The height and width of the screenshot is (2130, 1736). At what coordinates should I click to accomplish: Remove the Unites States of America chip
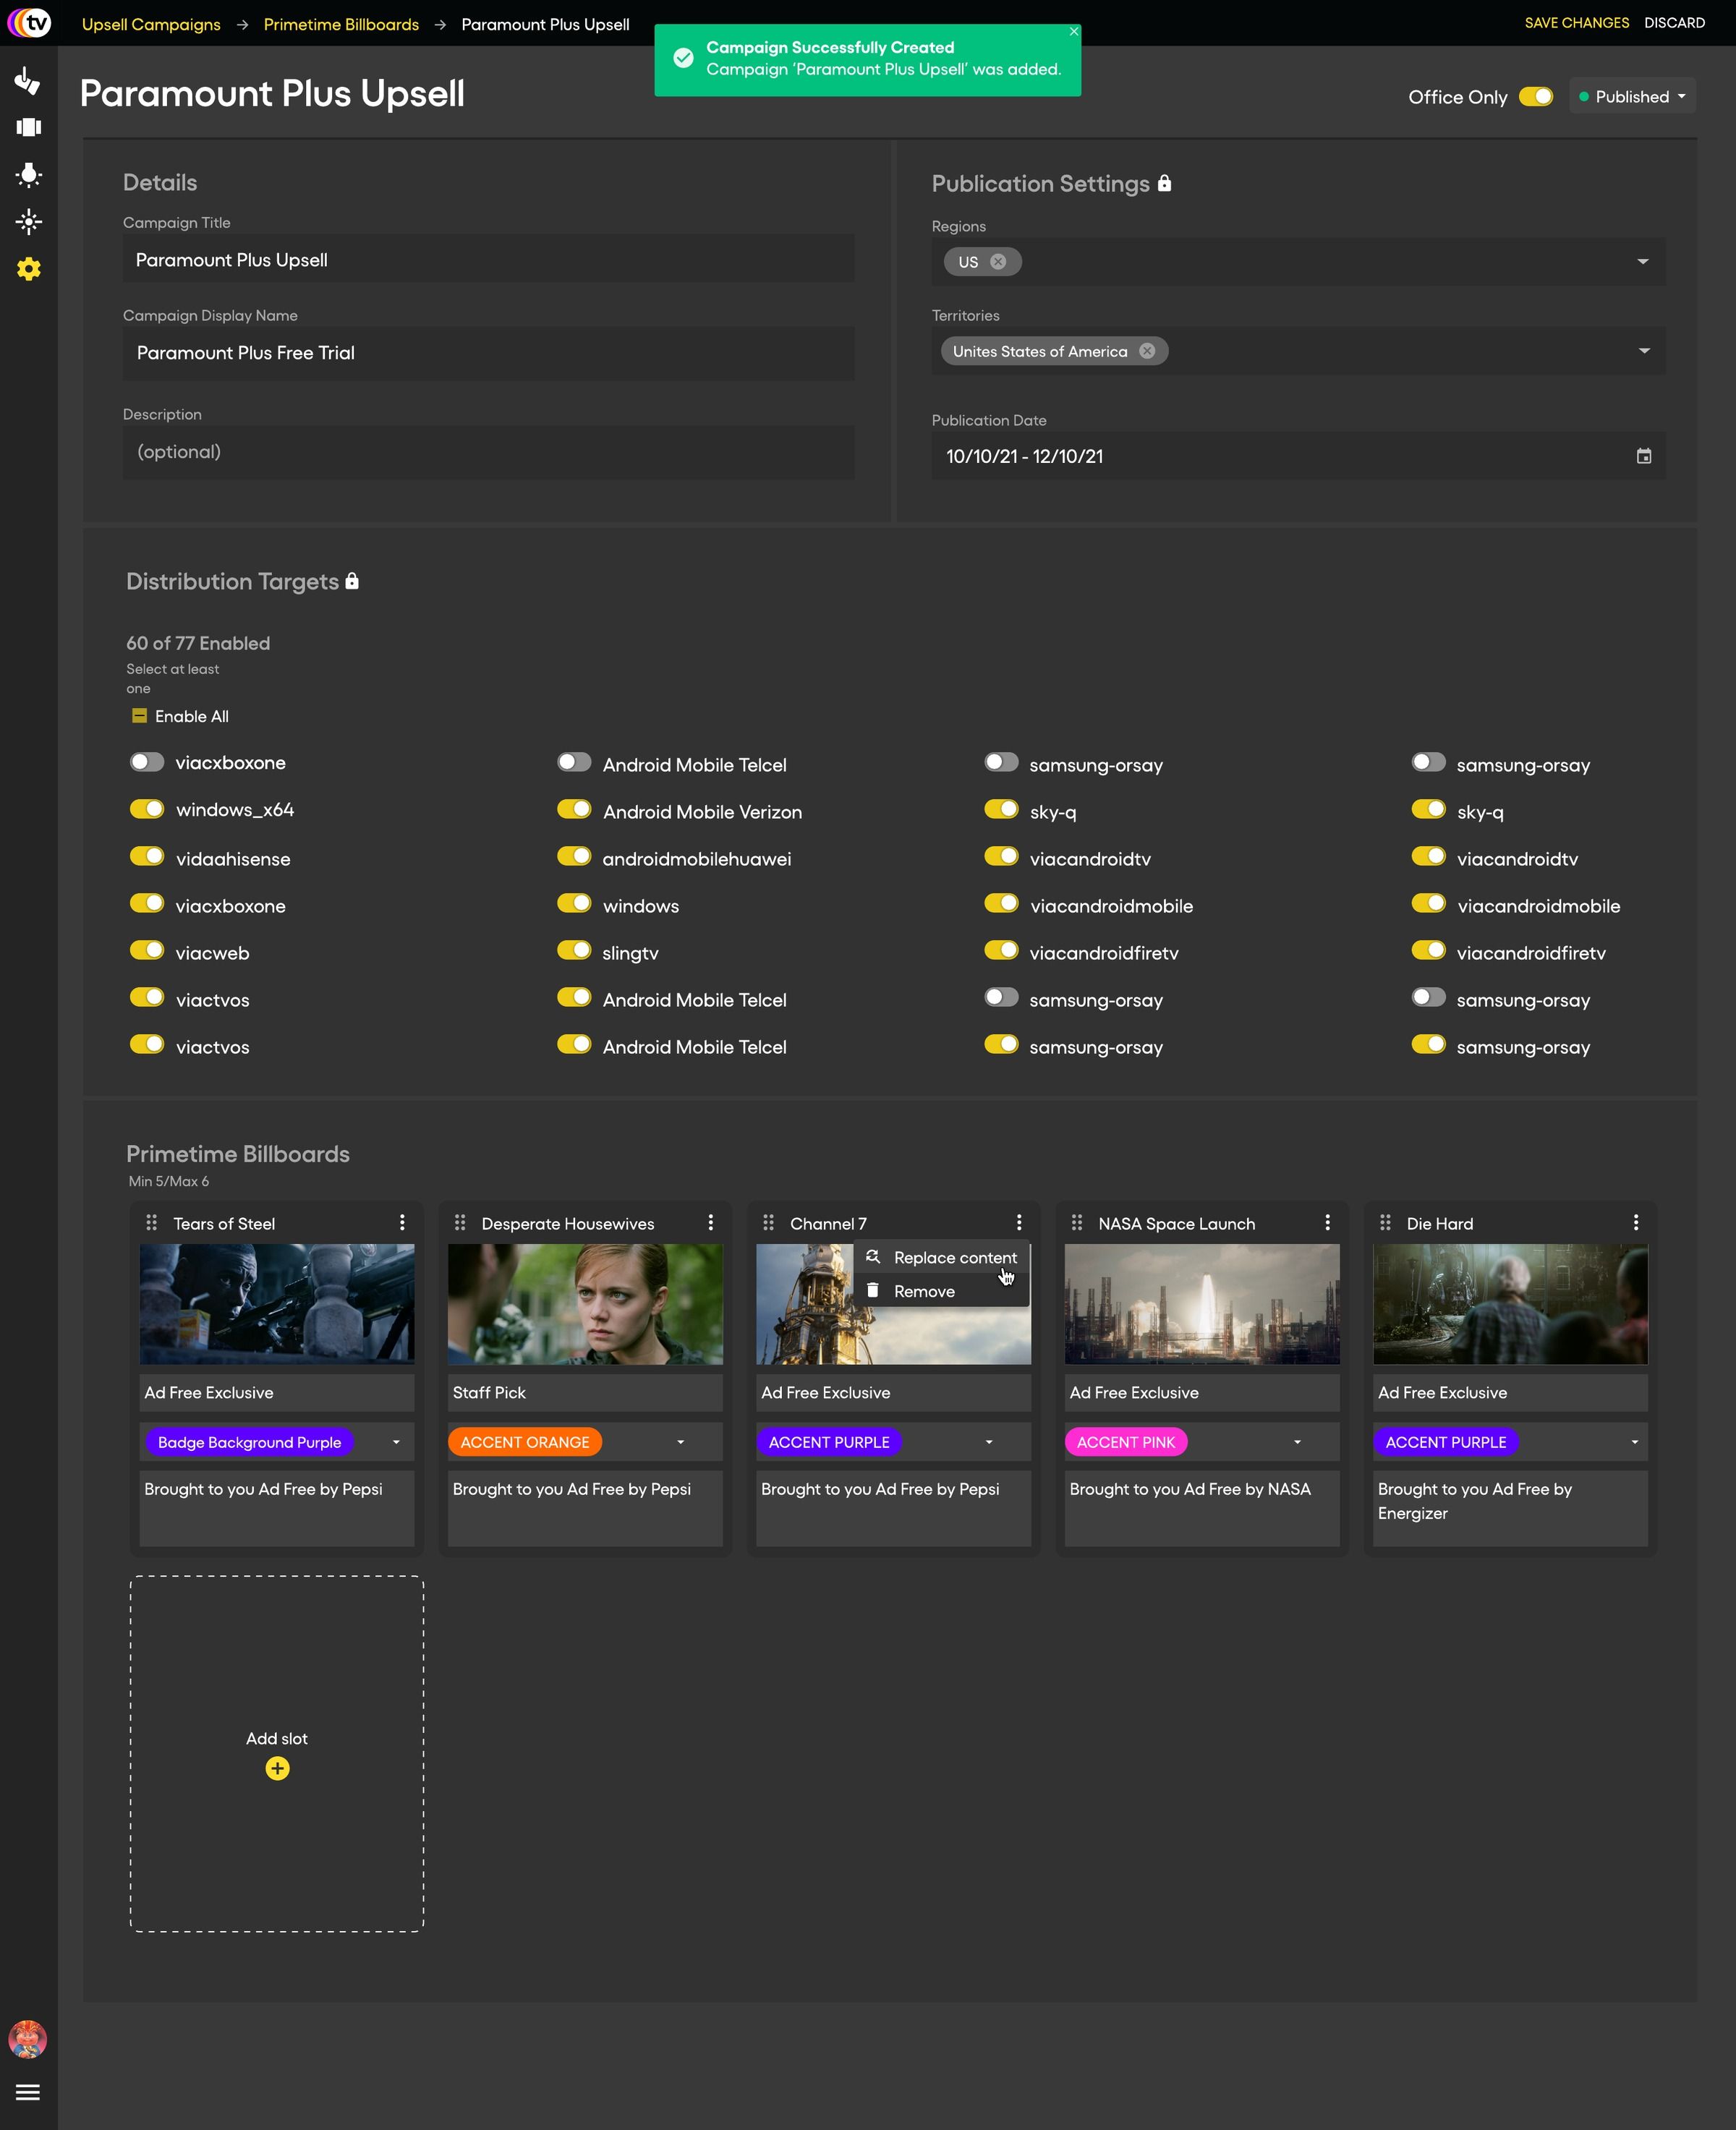coord(1147,351)
